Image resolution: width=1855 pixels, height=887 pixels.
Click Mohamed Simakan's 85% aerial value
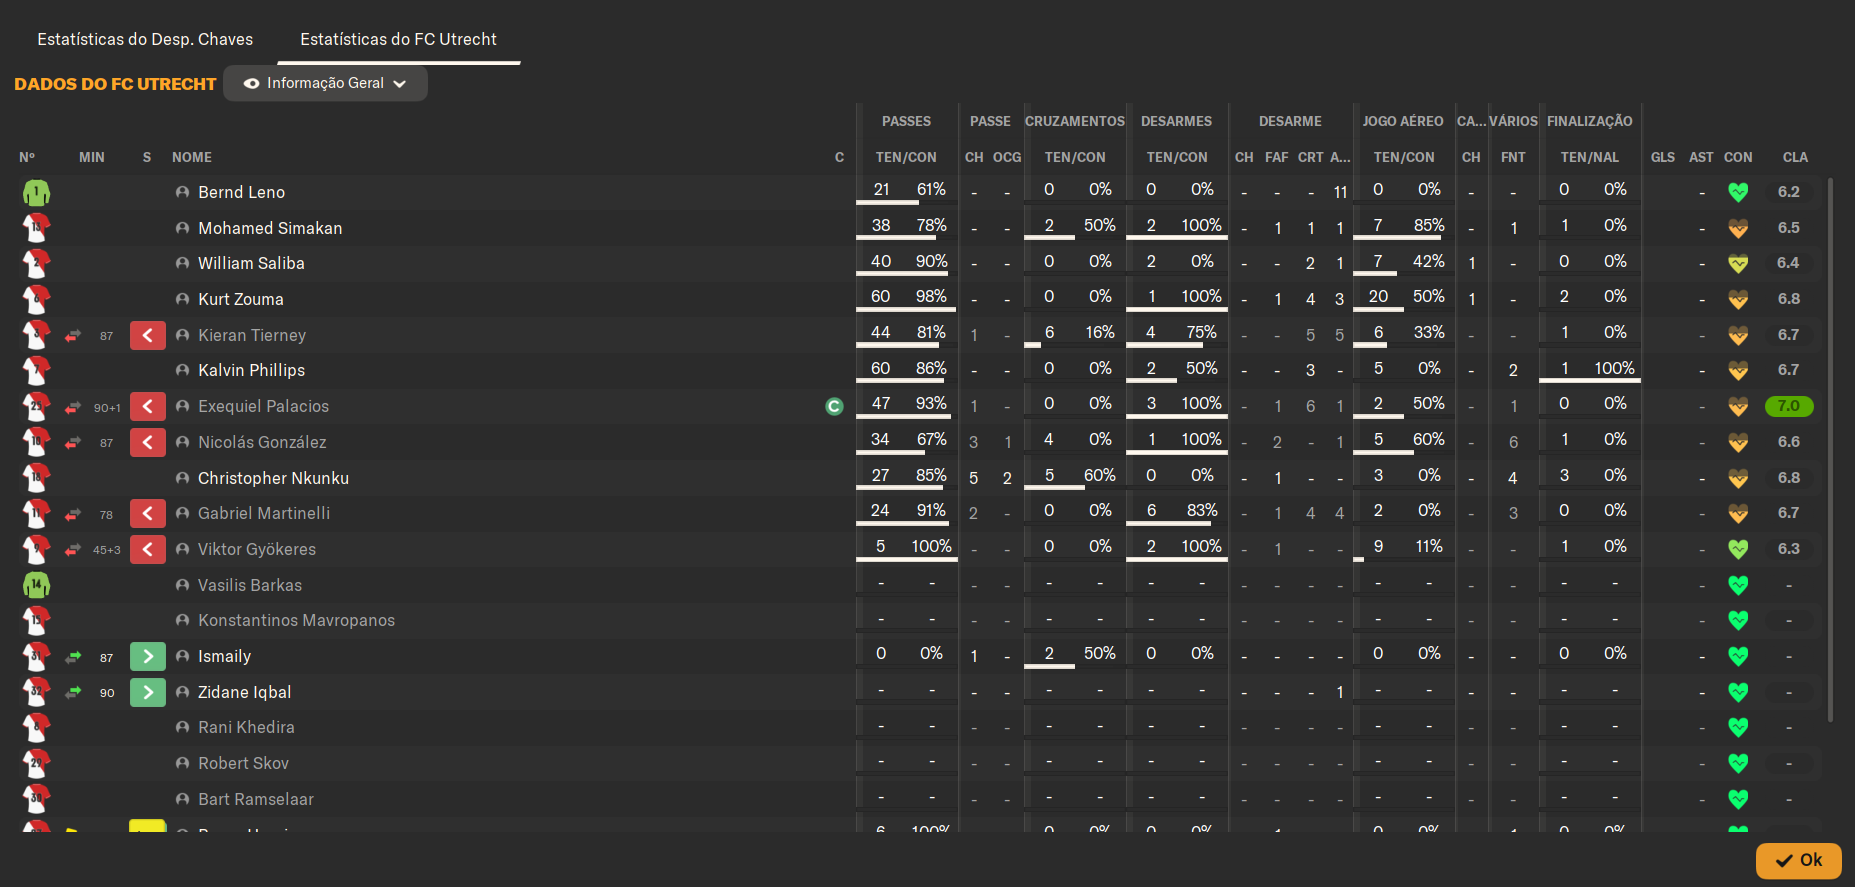coord(1429,225)
